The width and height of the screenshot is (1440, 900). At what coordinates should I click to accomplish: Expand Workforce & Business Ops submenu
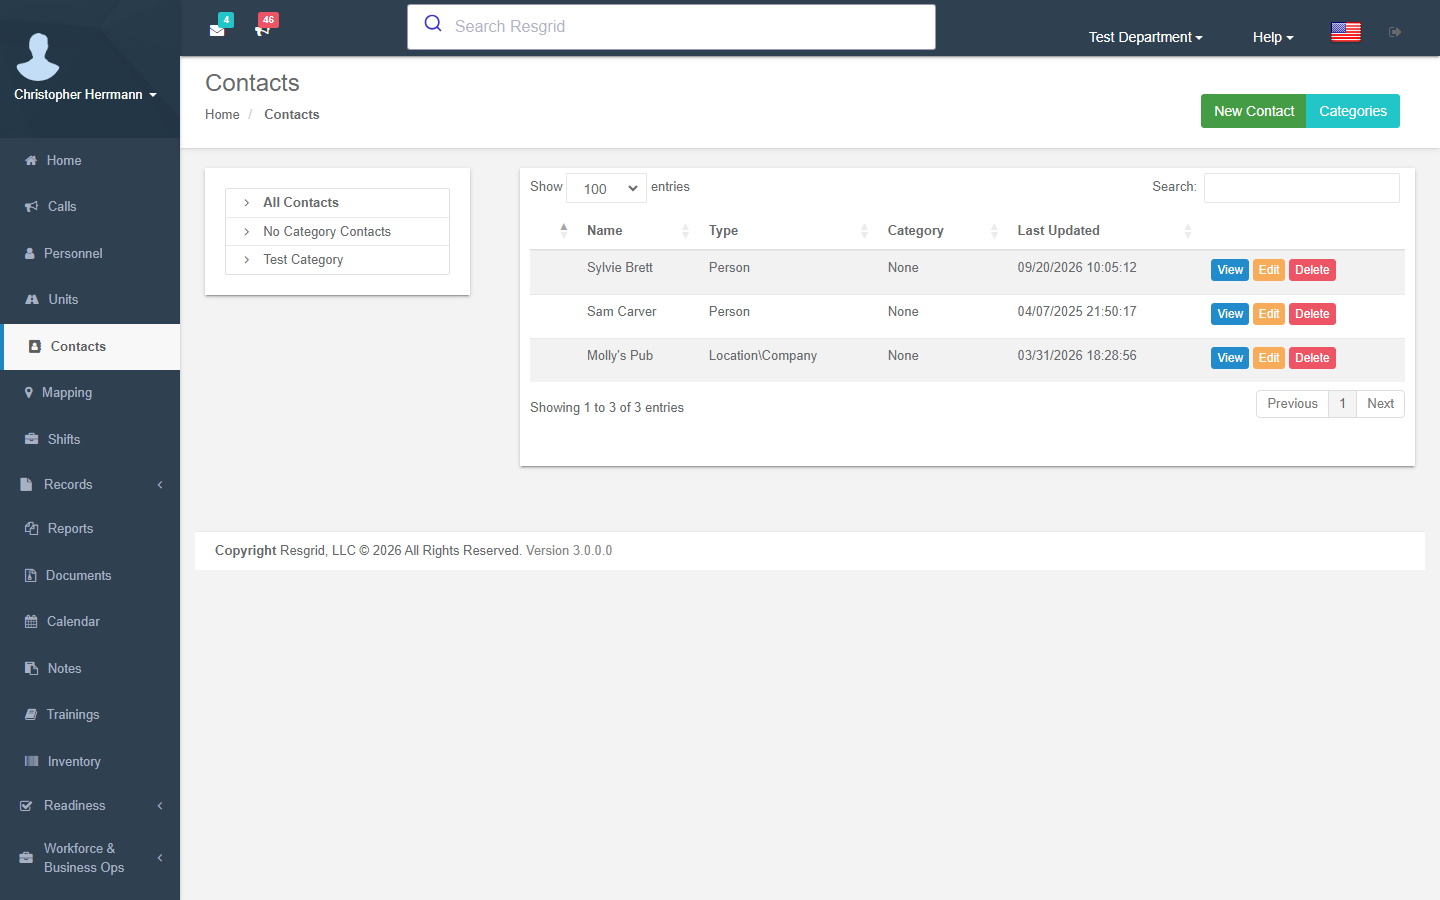click(90, 858)
